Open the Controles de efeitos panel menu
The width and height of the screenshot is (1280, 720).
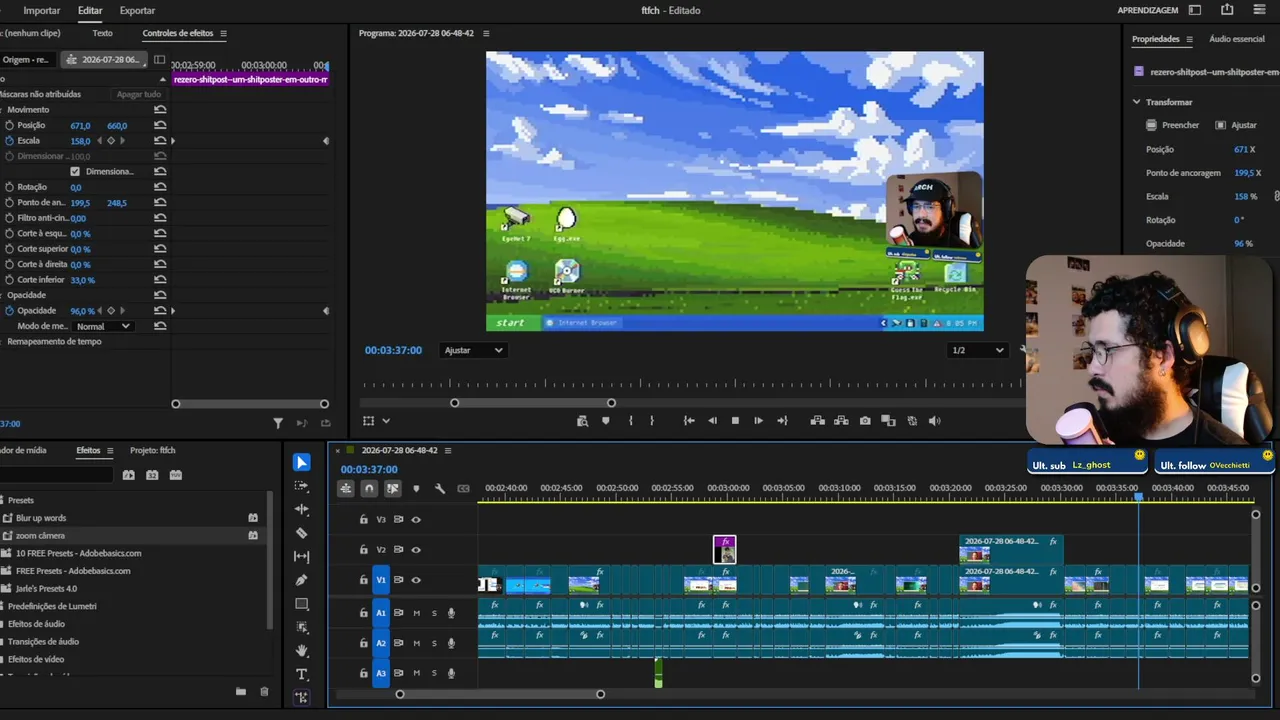pyautogui.click(x=223, y=33)
